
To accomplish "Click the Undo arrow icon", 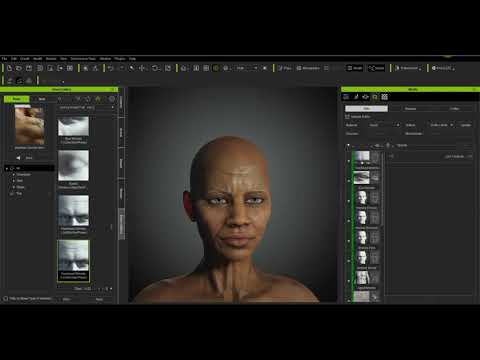I will 111,68.
